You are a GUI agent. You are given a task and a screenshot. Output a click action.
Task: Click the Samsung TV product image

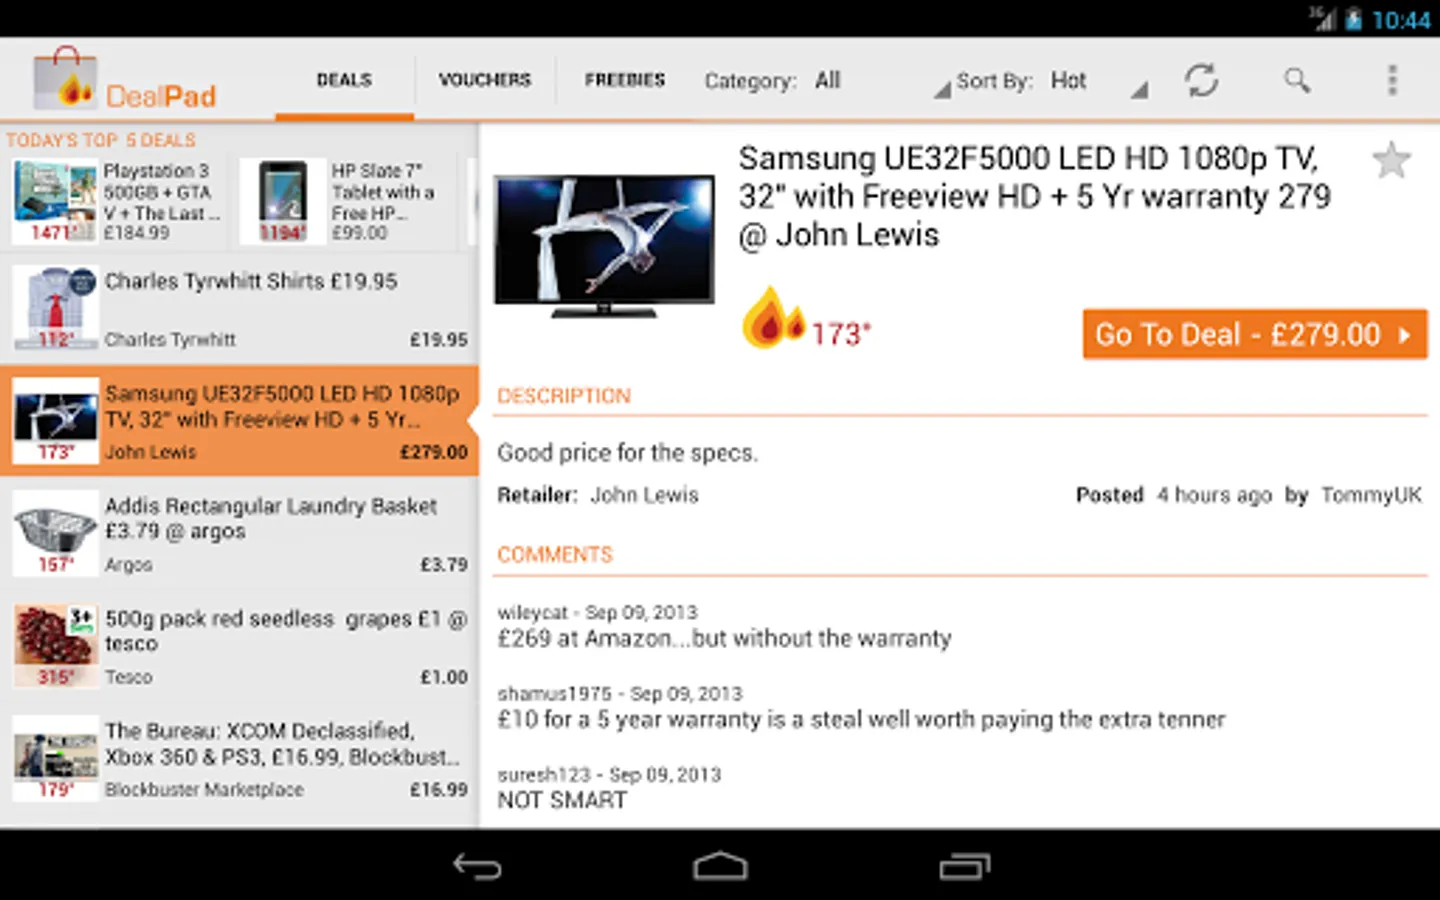604,246
